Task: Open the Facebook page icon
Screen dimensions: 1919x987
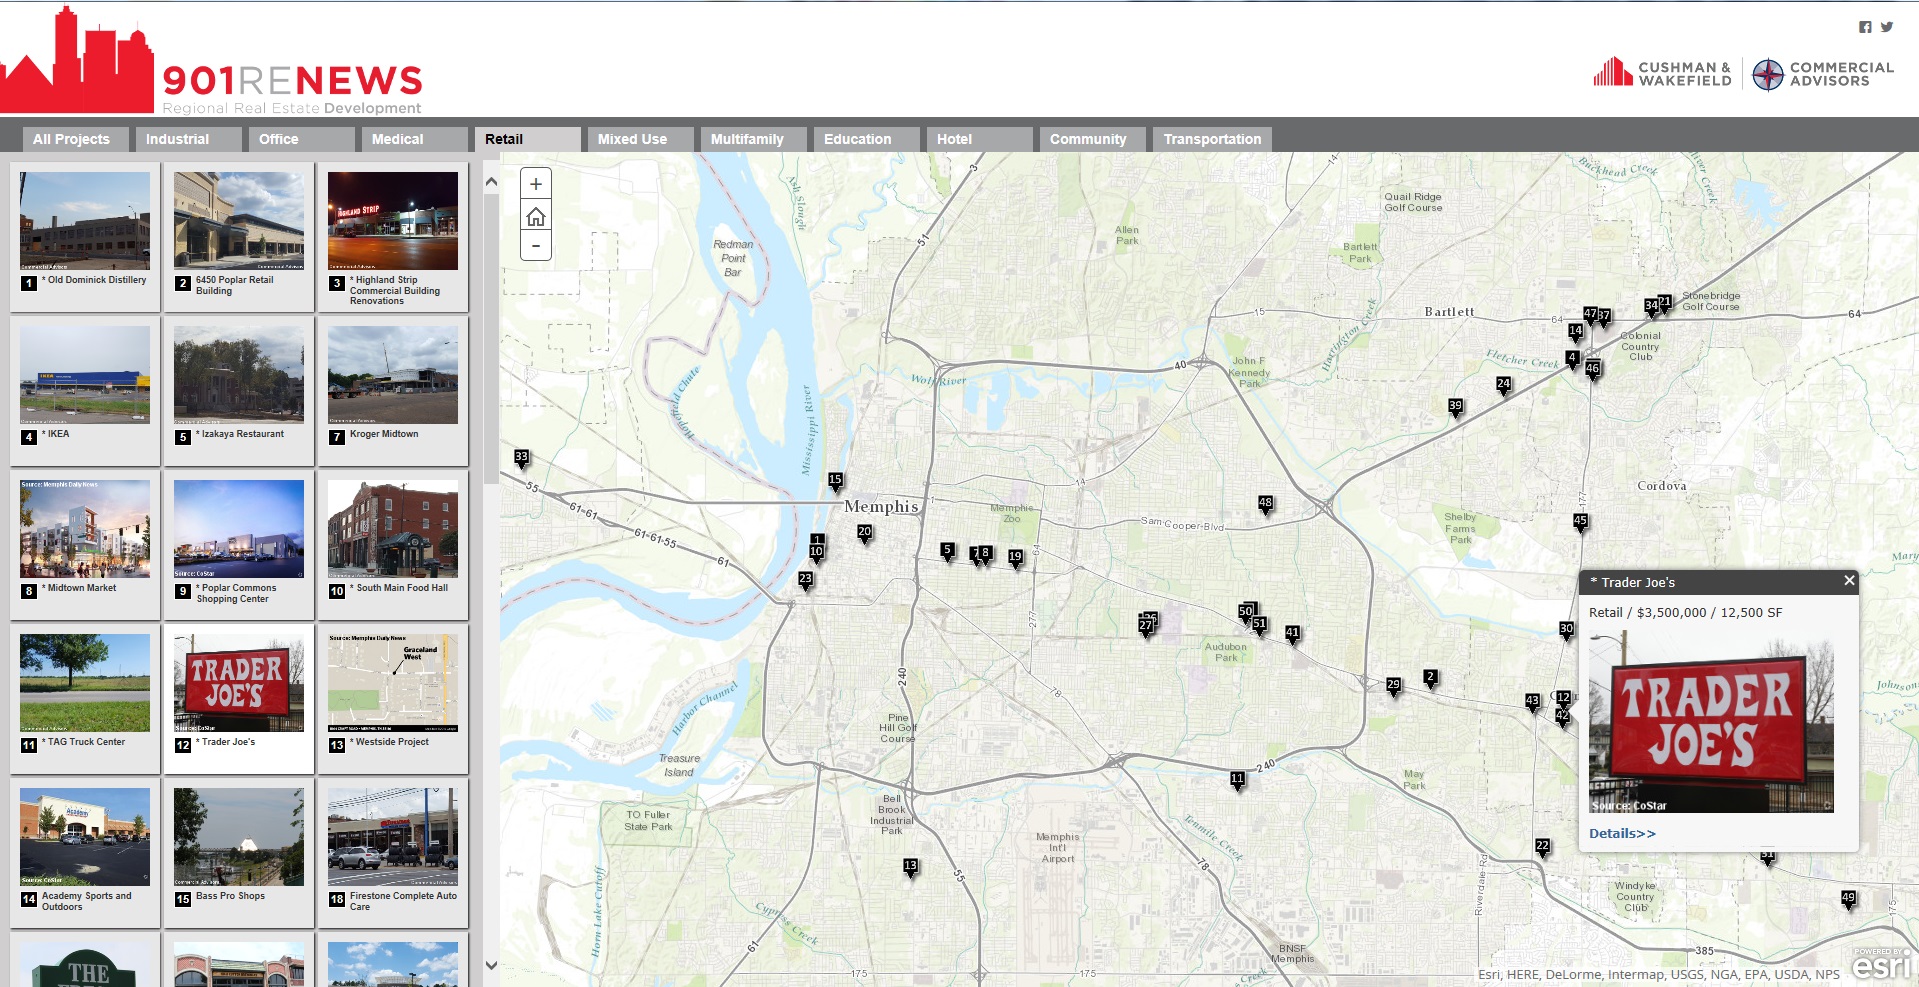Action: click(x=1865, y=27)
